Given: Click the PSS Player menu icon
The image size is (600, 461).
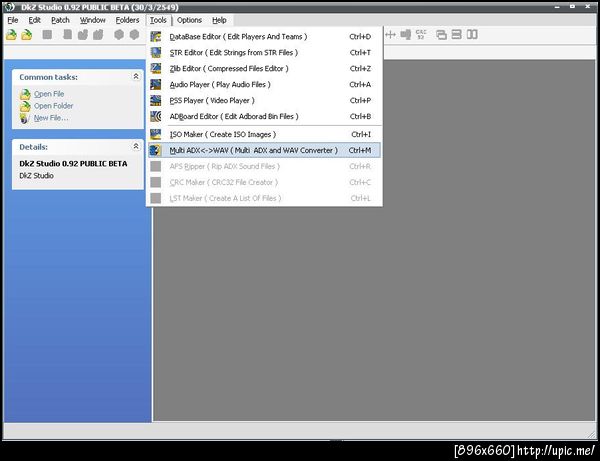Looking at the screenshot, I should point(156,100).
